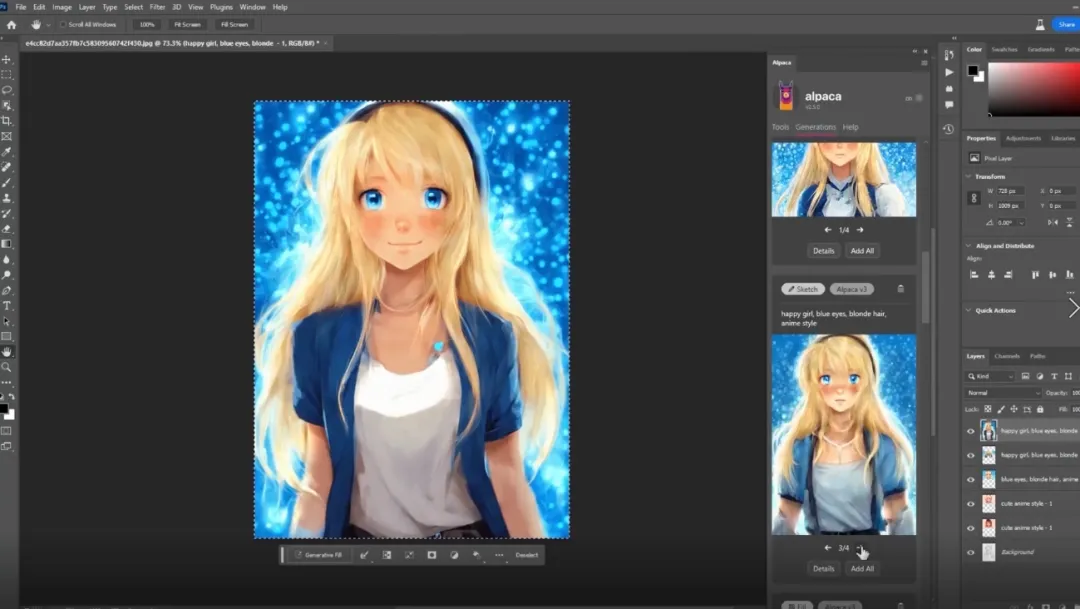Toggle the alpaca plugin on switch
This screenshot has width=1080, height=609.
919,98
